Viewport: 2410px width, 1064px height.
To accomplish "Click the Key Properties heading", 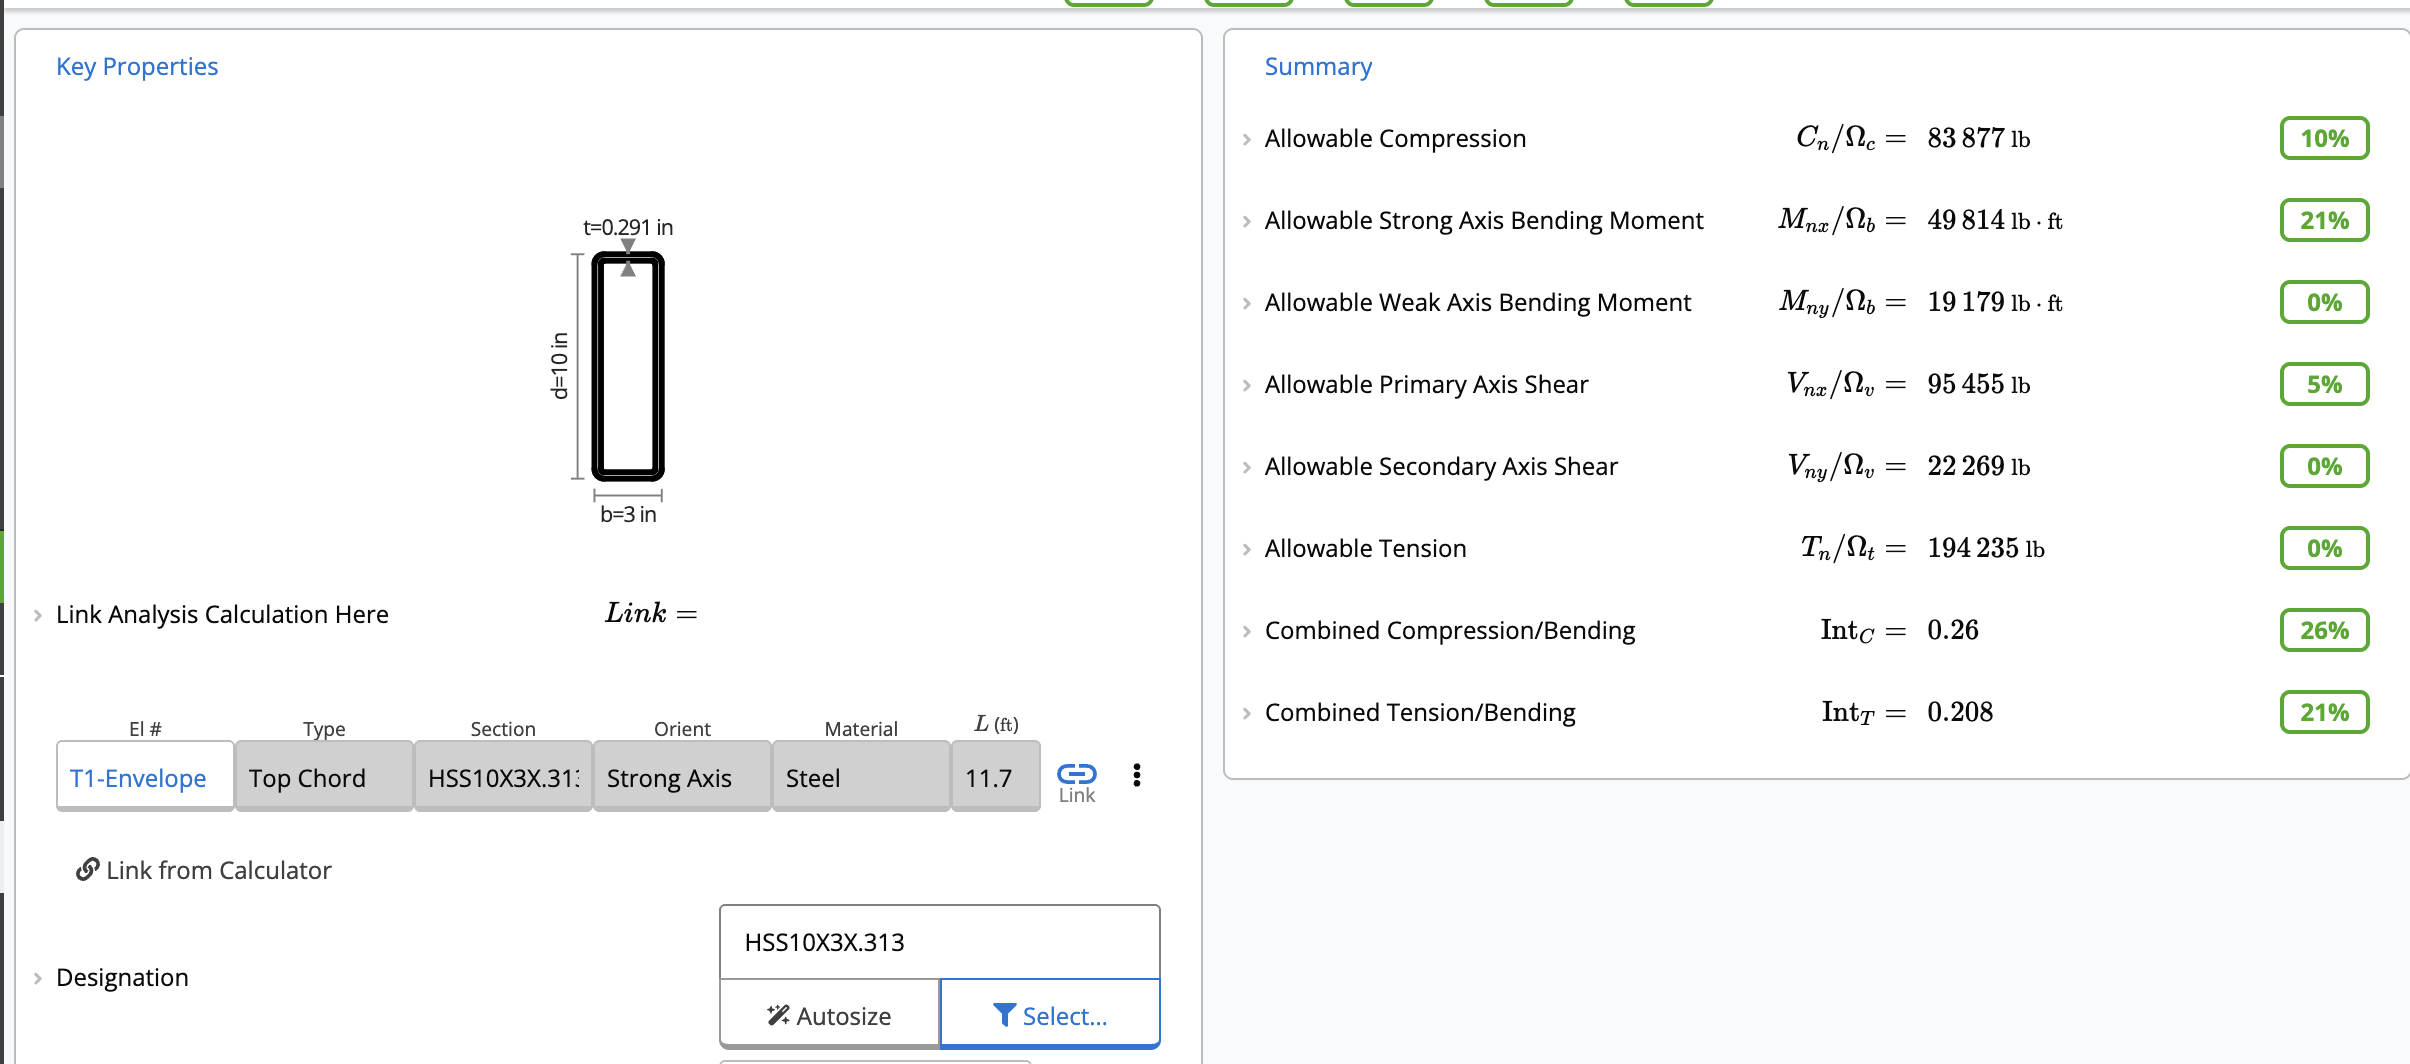I will (x=137, y=66).
